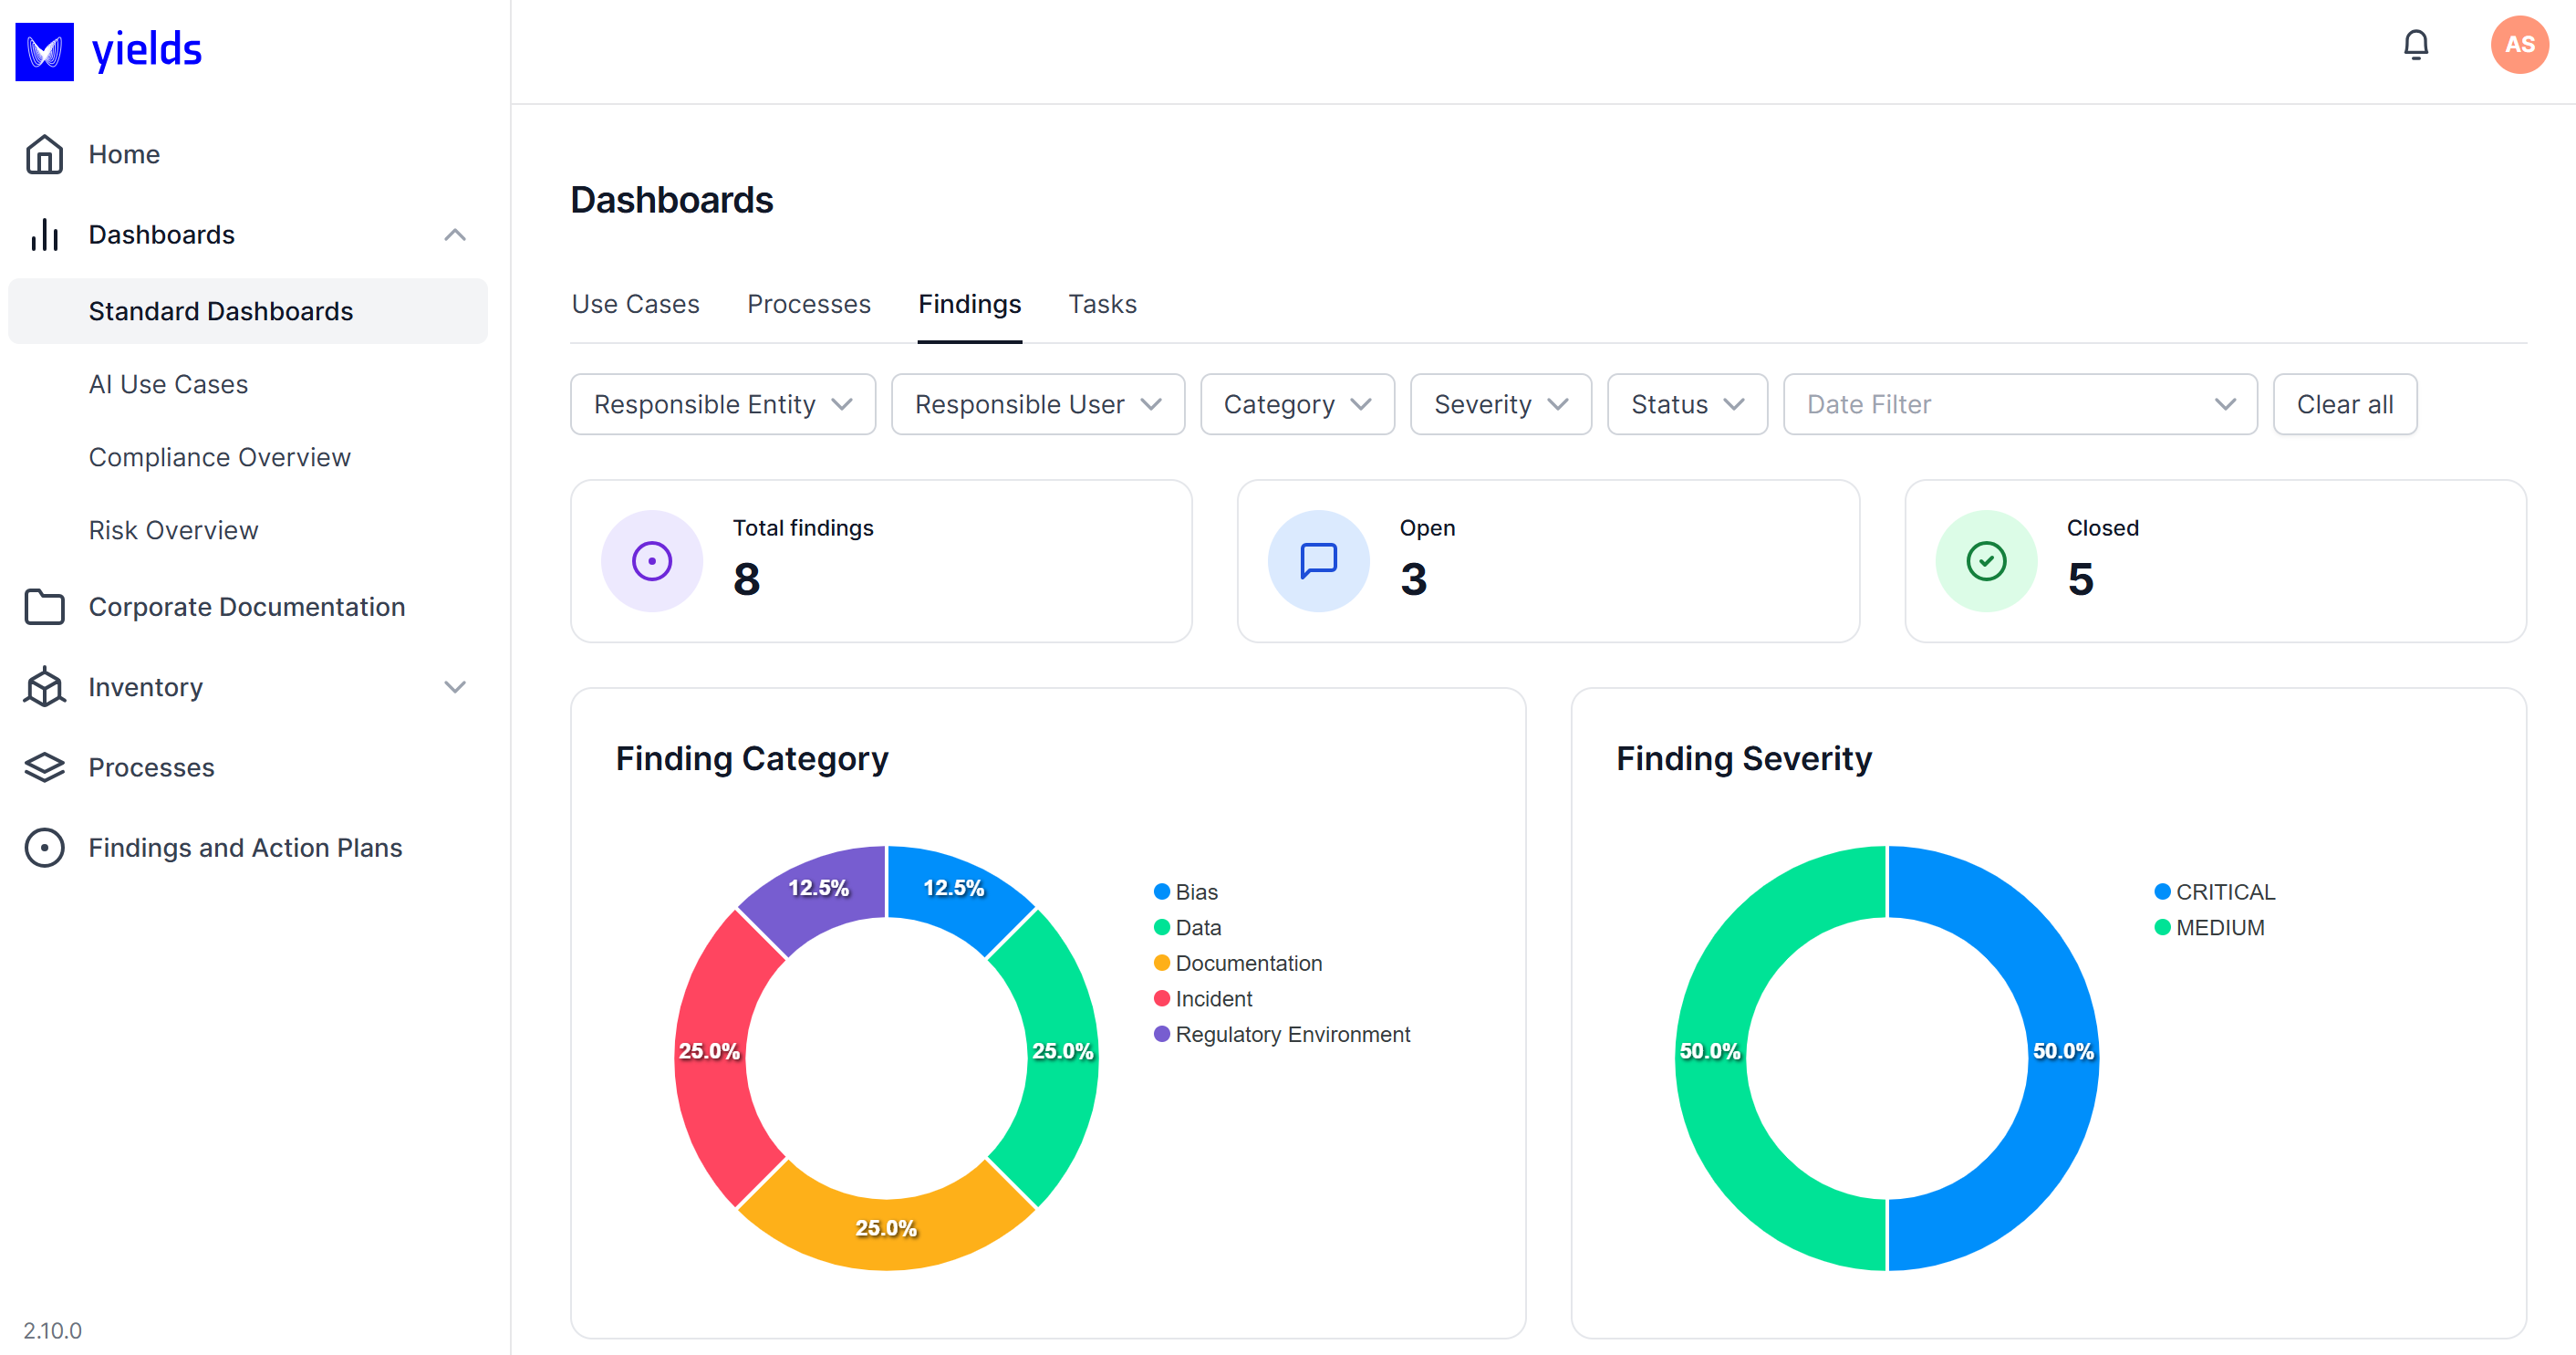
Task: Open the notifications bell
Action: point(2417,44)
